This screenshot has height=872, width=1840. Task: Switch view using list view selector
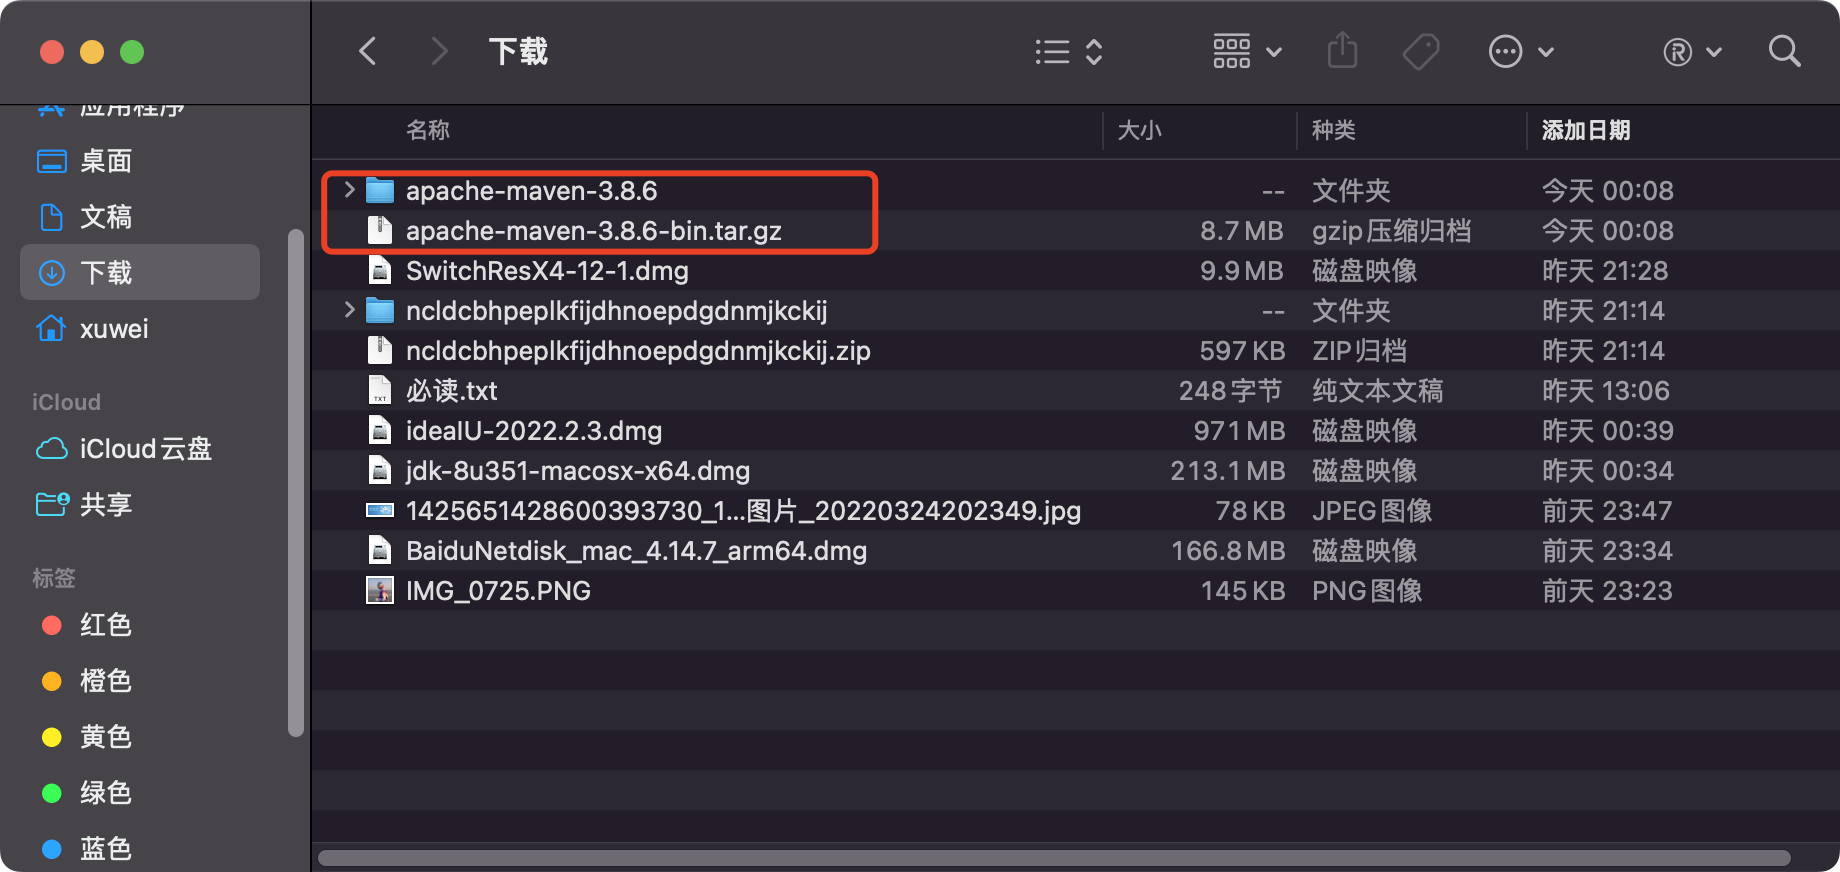coord(1068,51)
